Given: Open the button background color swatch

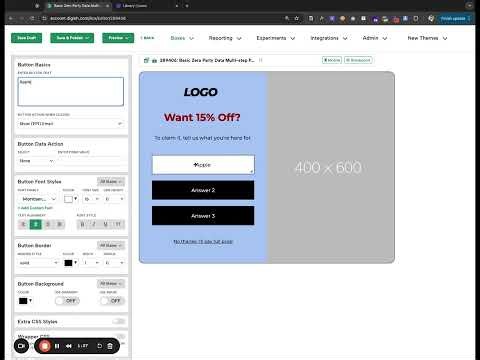Looking at the screenshot, I should (25, 301).
